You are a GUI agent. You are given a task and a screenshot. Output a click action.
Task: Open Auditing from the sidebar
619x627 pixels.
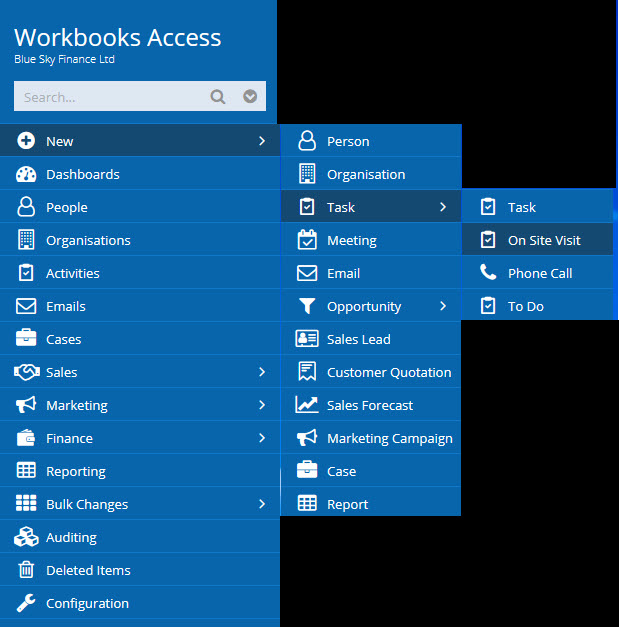pyautogui.click(x=140, y=537)
